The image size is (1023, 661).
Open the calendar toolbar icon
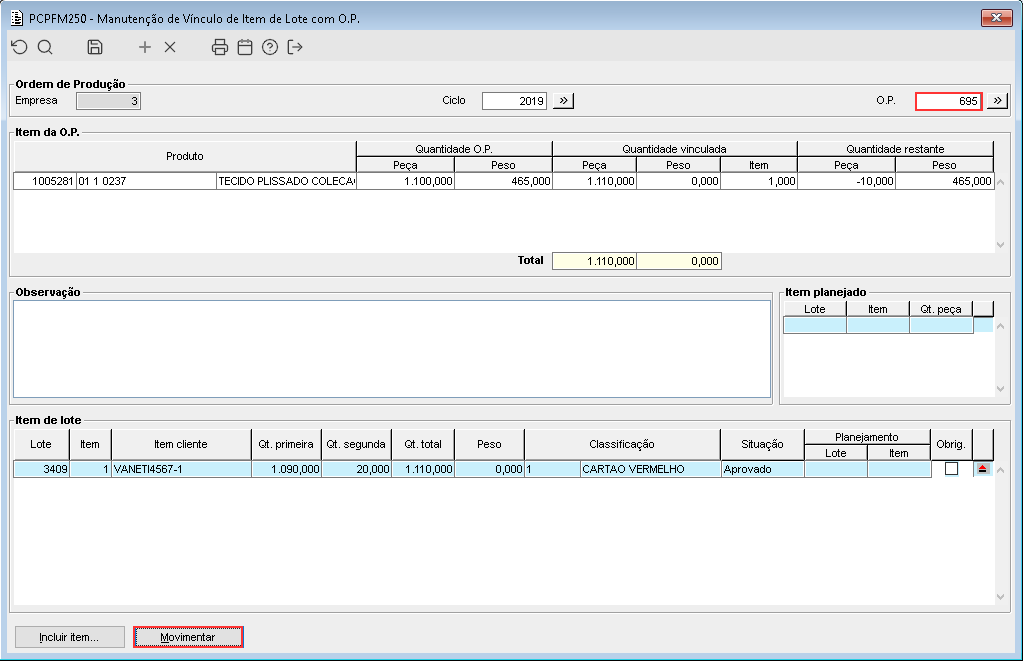click(x=245, y=47)
